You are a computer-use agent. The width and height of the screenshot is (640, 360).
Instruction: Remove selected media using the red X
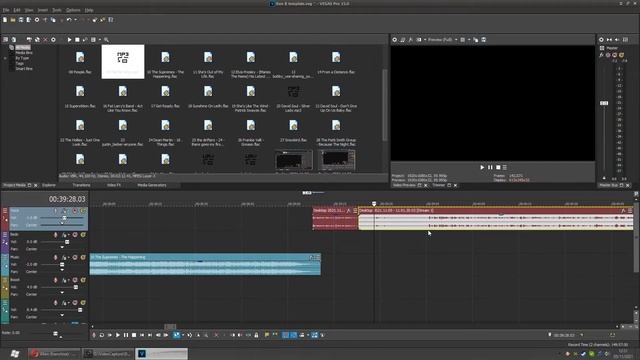pos(45,40)
